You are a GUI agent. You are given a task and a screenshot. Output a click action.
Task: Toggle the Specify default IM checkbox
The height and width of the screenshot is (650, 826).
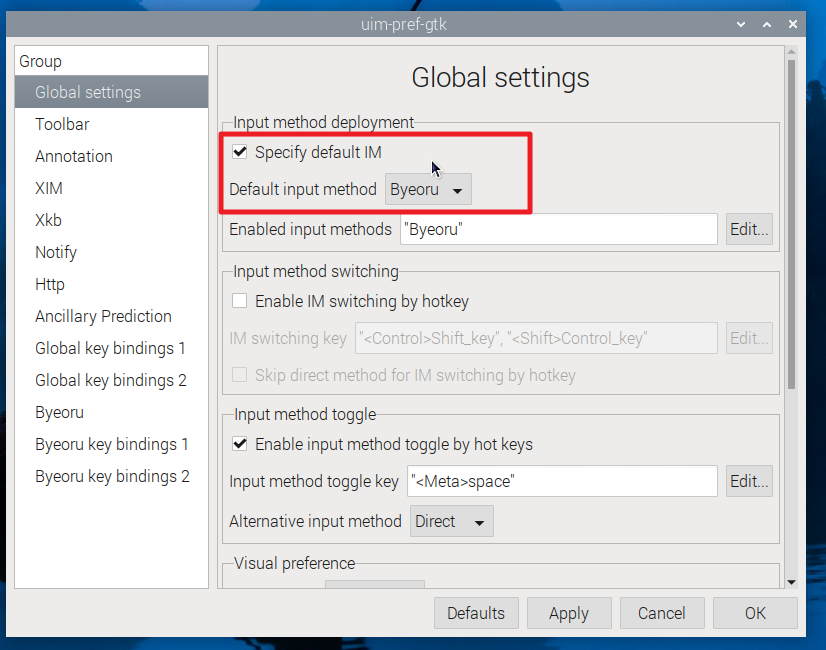[x=240, y=152]
